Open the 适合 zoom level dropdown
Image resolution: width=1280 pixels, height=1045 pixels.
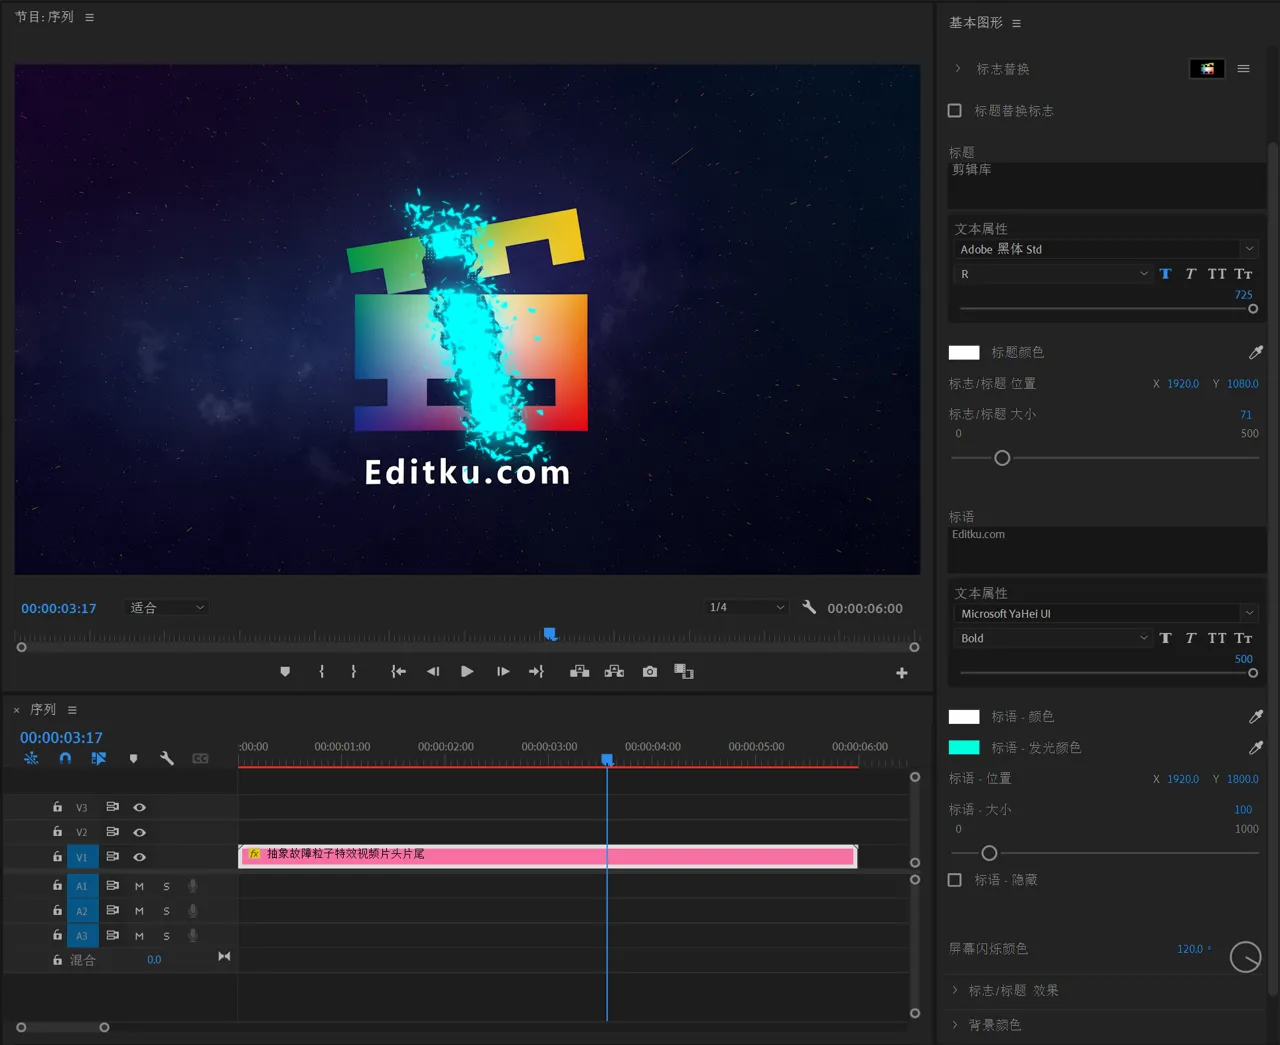click(166, 607)
